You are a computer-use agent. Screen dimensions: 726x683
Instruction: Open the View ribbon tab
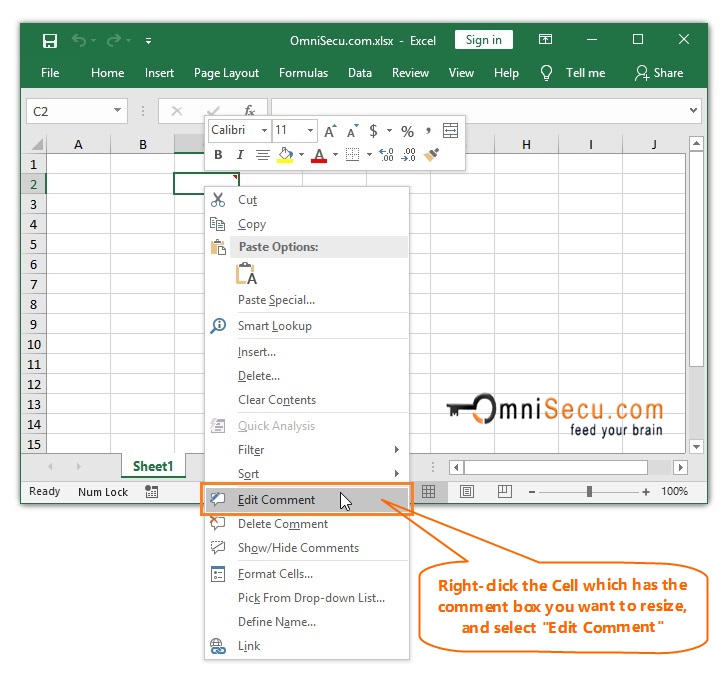pyautogui.click(x=461, y=73)
